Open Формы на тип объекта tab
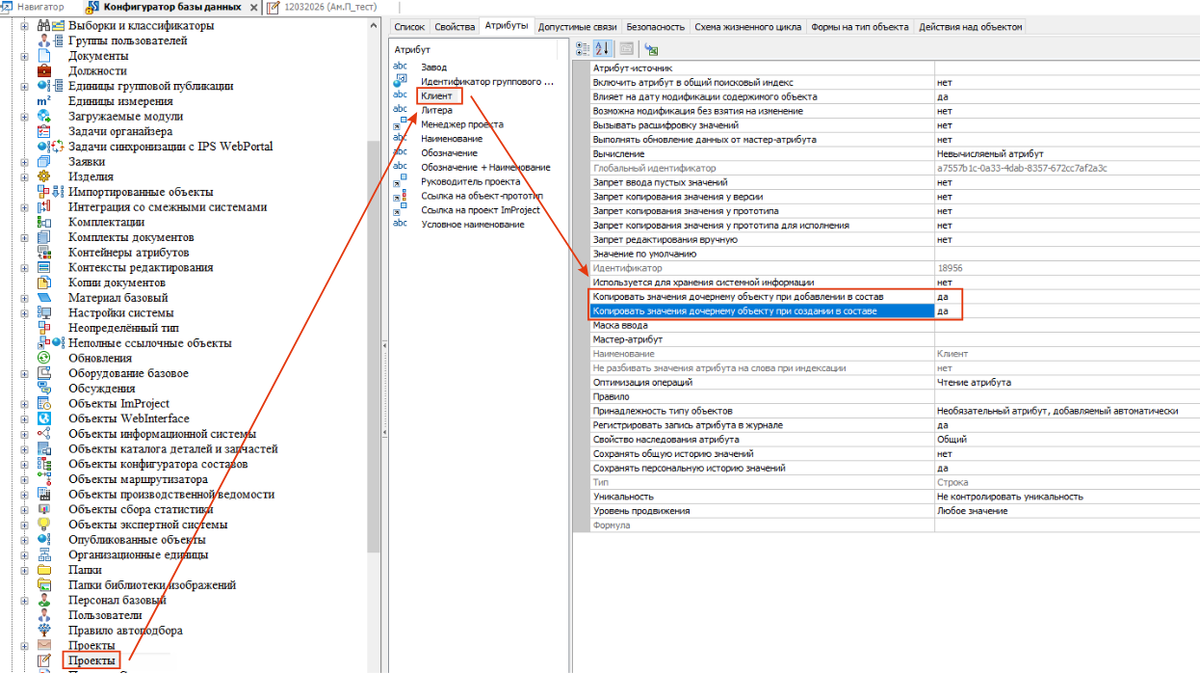The image size is (1200, 674). point(860,27)
